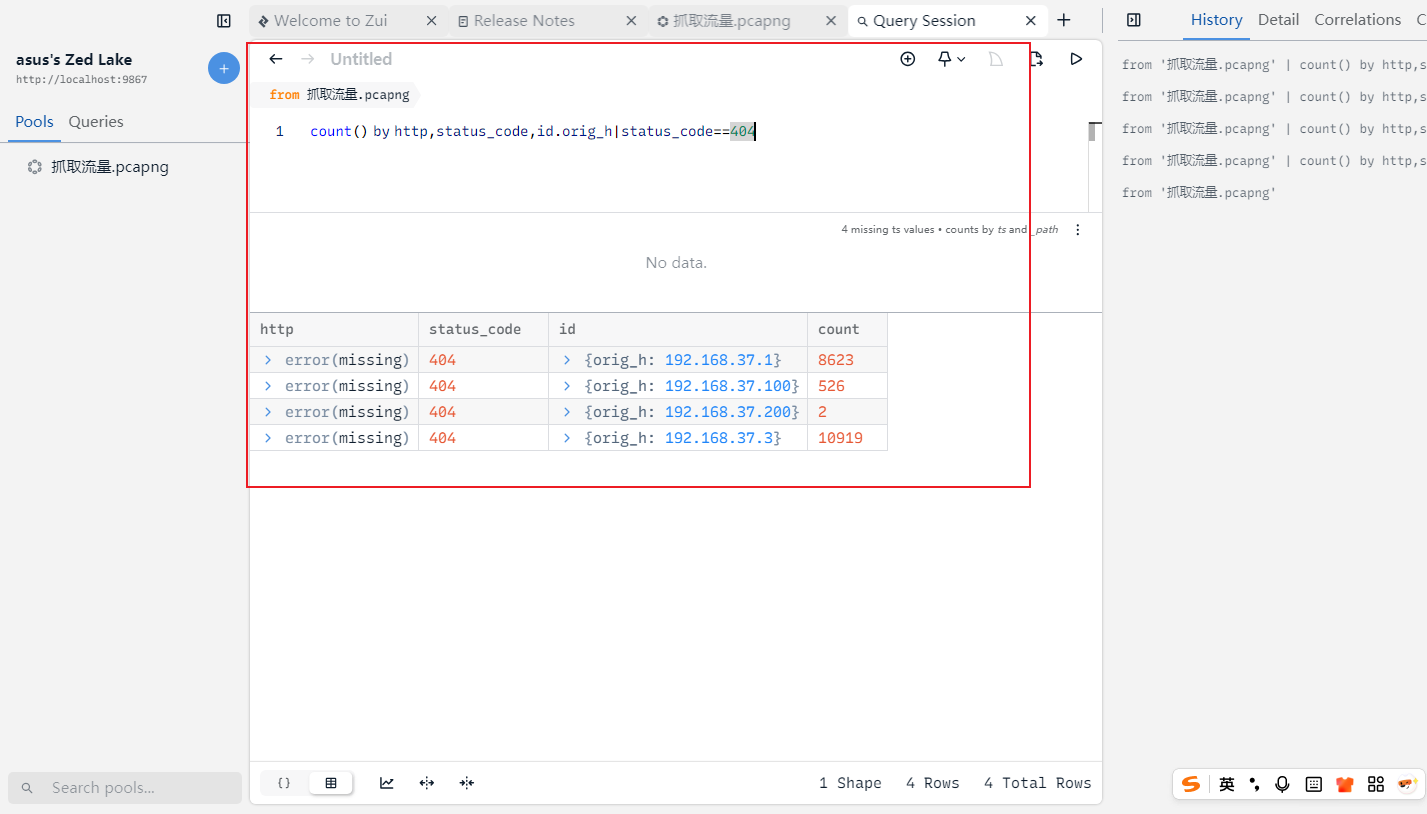This screenshot has height=814, width=1427.
Task: Click the circled plus icon in the query toolbar
Action: tap(908, 59)
